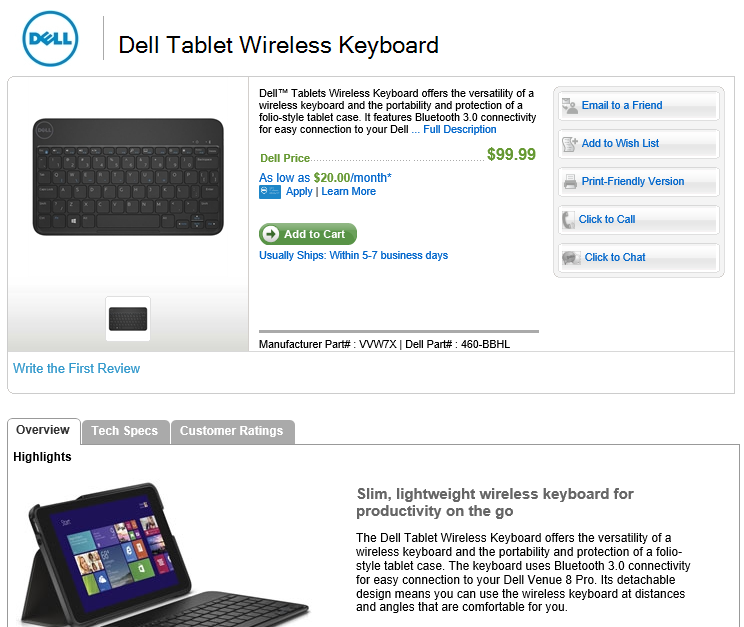This screenshot has width=744, height=627.
Task: Click the Dell credit card icon beside Apply
Action: tap(270, 192)
